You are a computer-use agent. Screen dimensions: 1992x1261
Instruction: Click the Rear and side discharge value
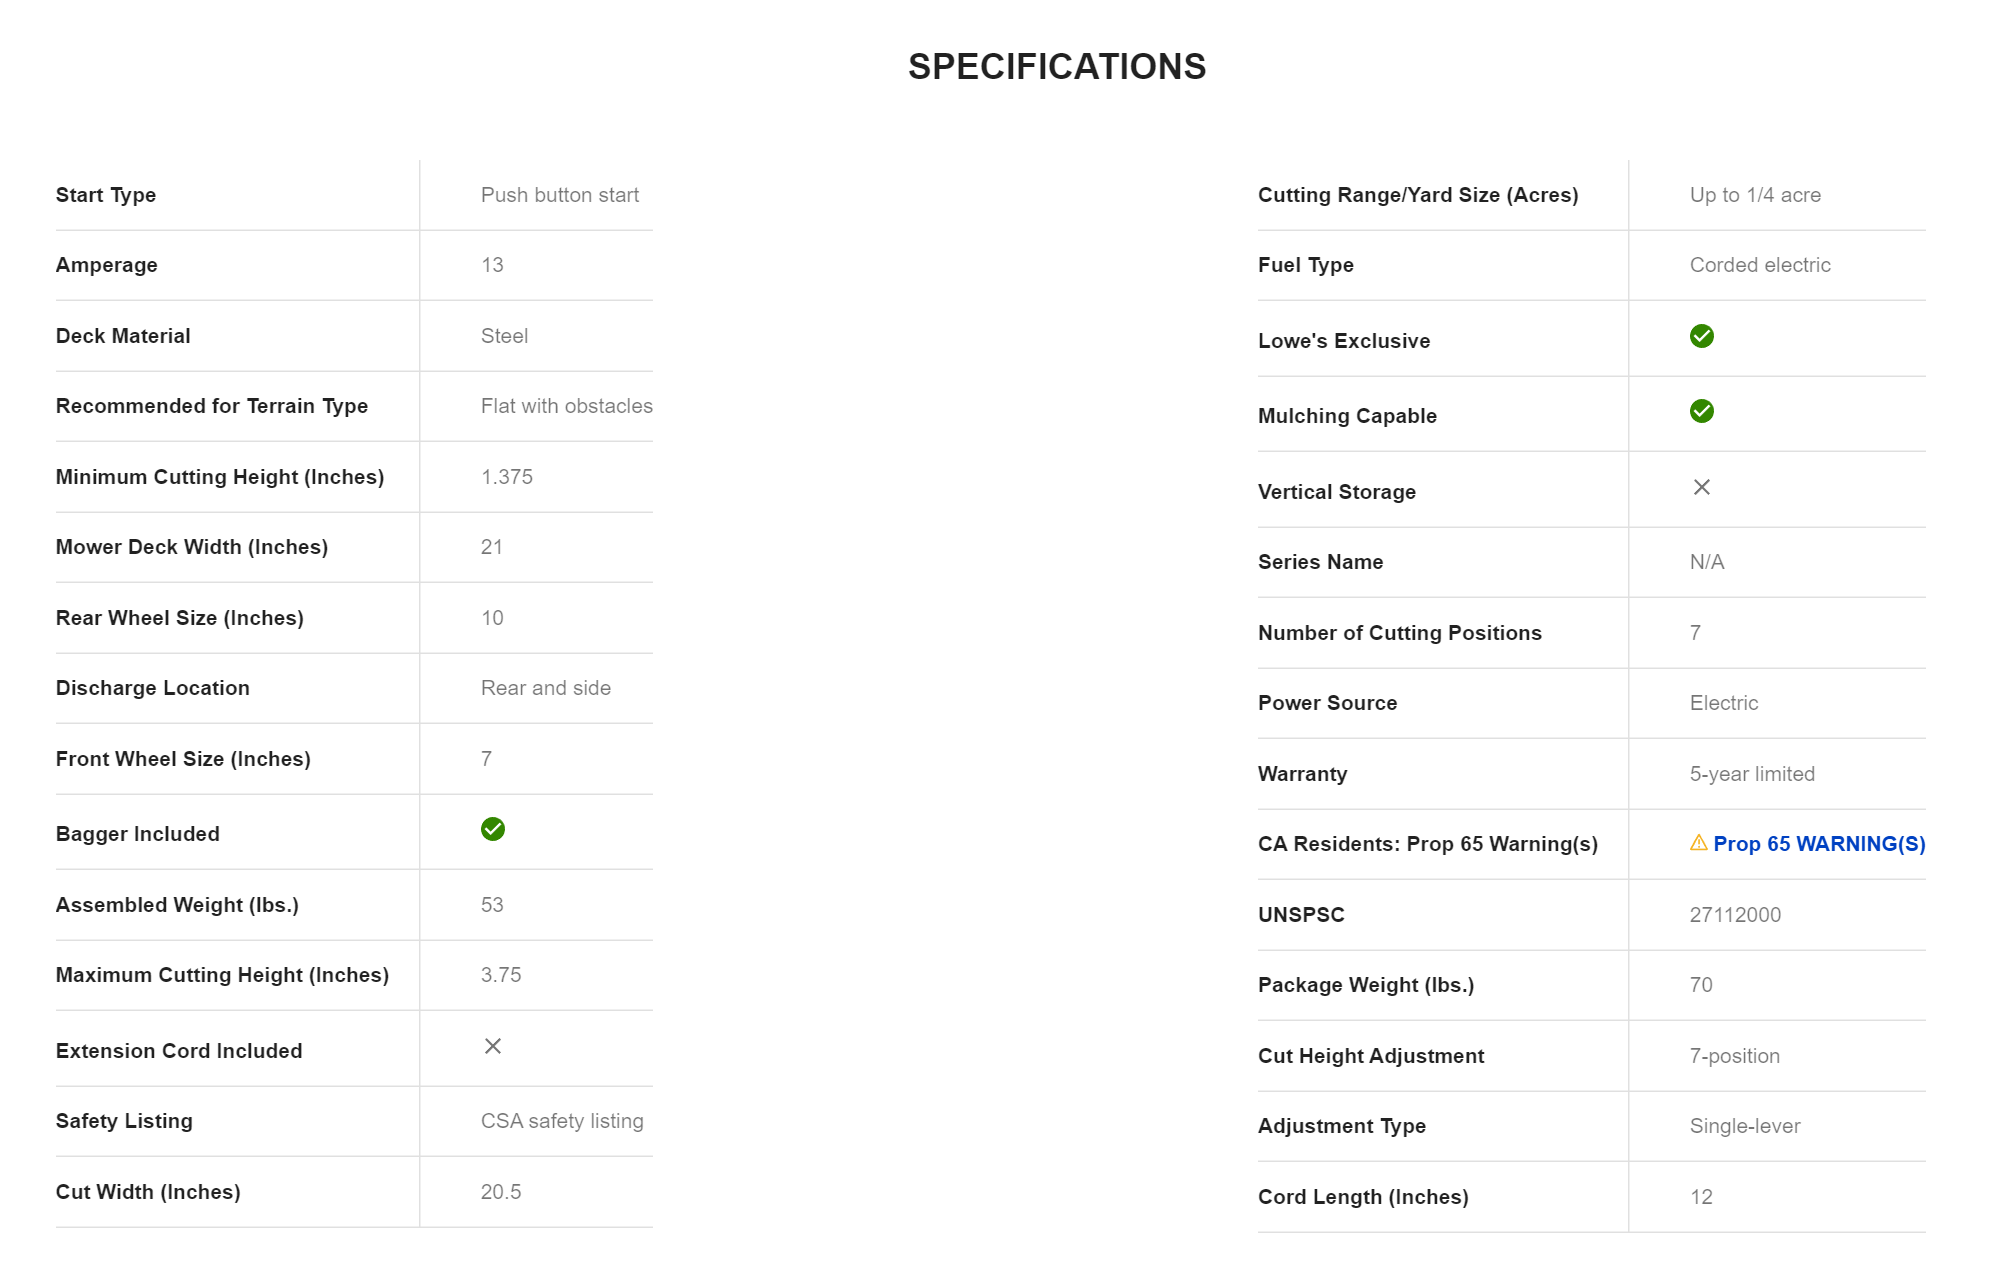(x=545, y=688)
